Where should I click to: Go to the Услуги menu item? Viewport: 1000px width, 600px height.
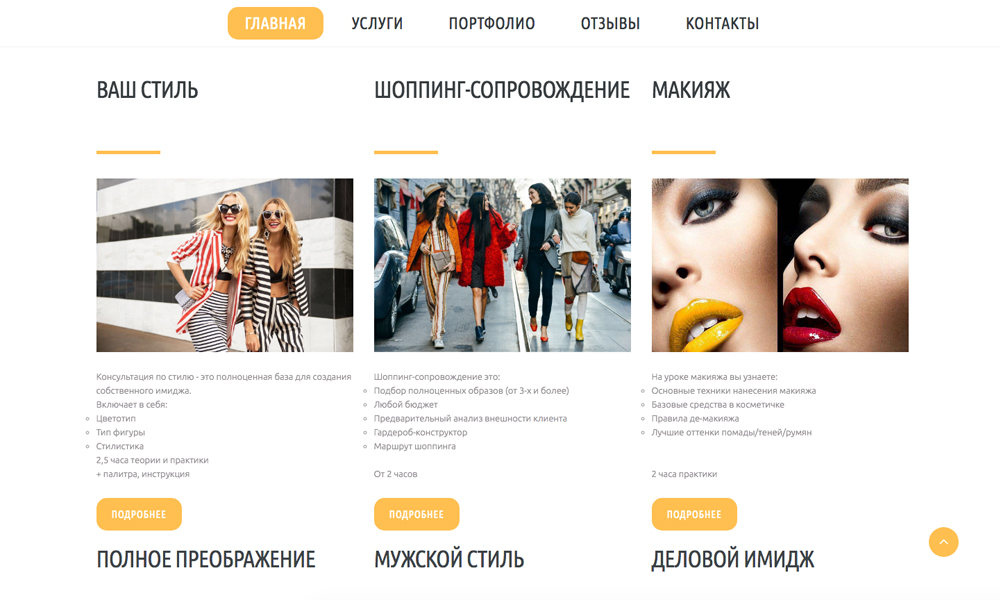pos(377,24)
